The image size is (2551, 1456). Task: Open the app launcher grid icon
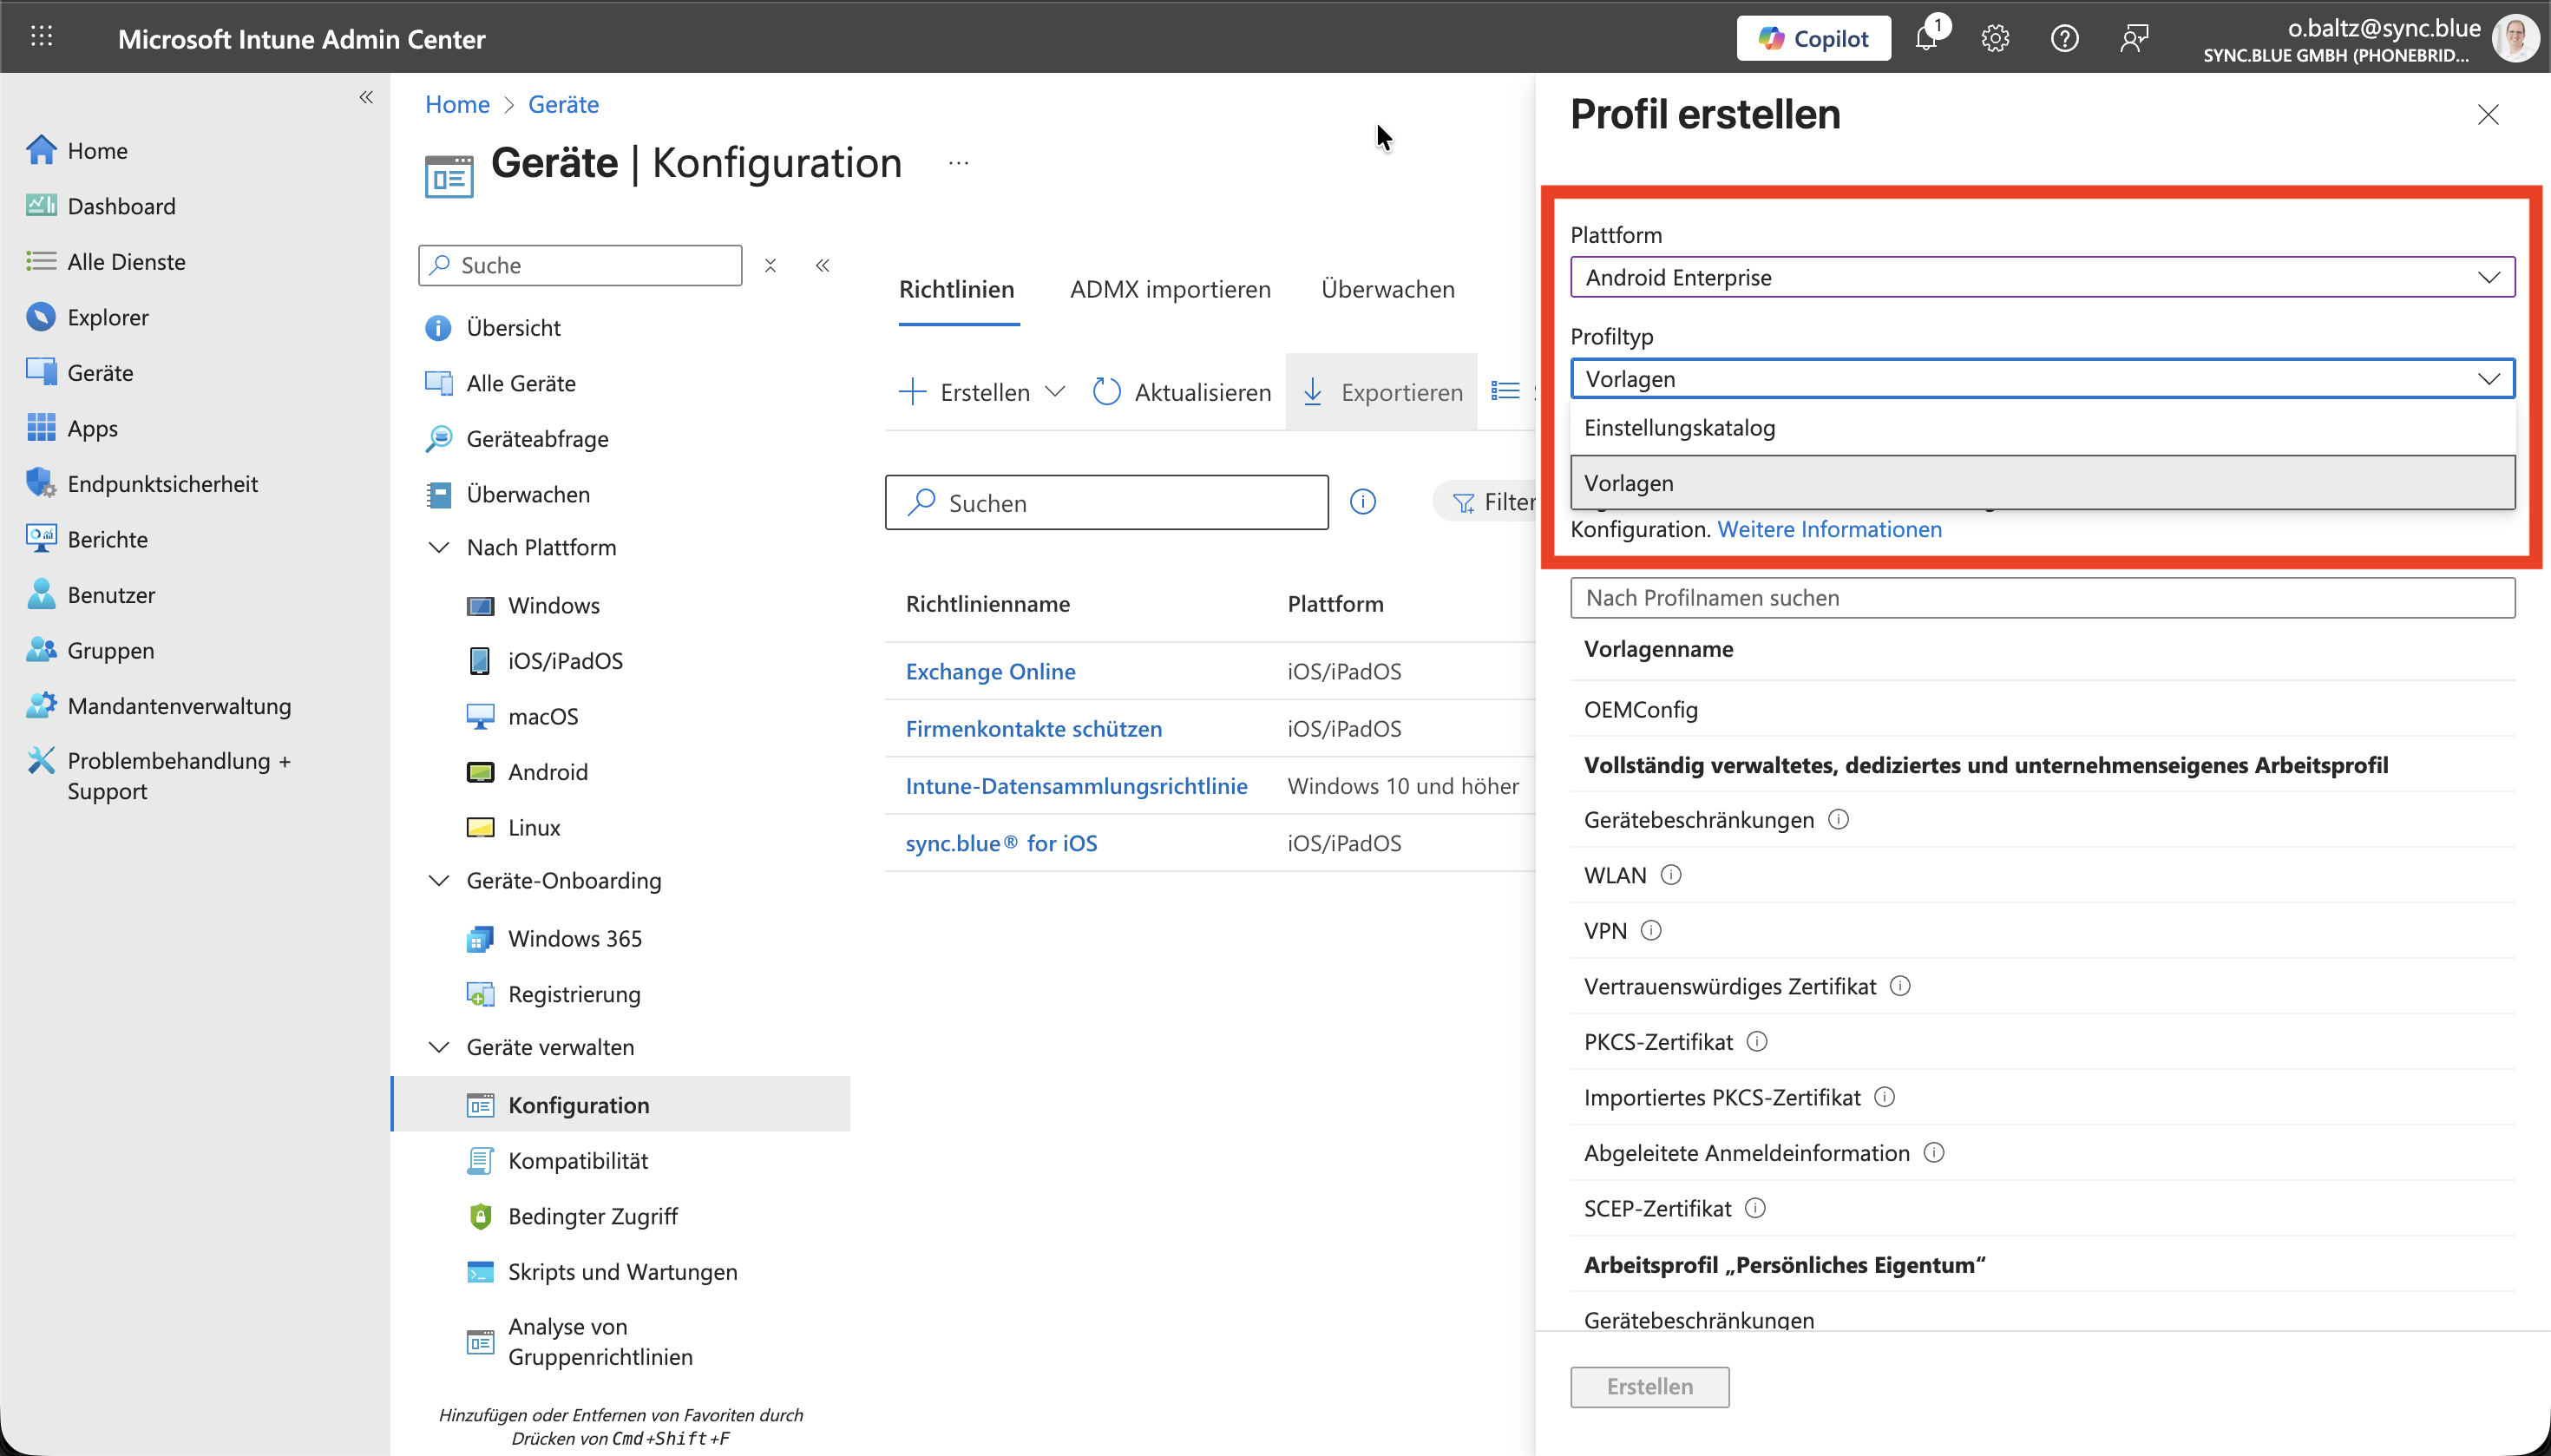(41, 37)
